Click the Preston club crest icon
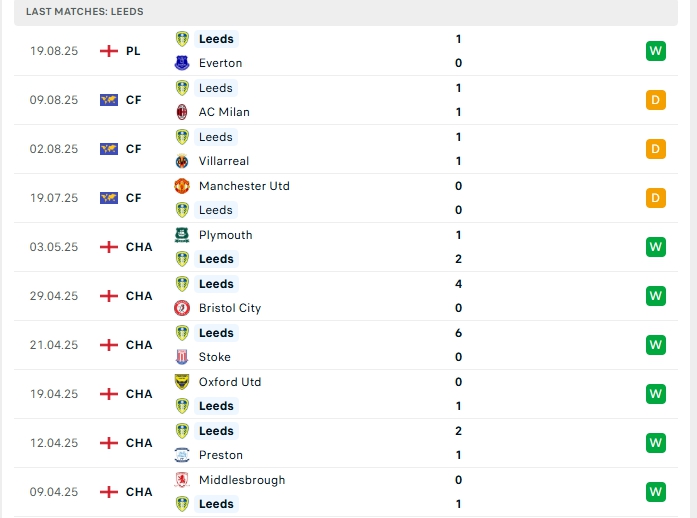Viewport: 697px width, 518px height. [x=182, y=455]
